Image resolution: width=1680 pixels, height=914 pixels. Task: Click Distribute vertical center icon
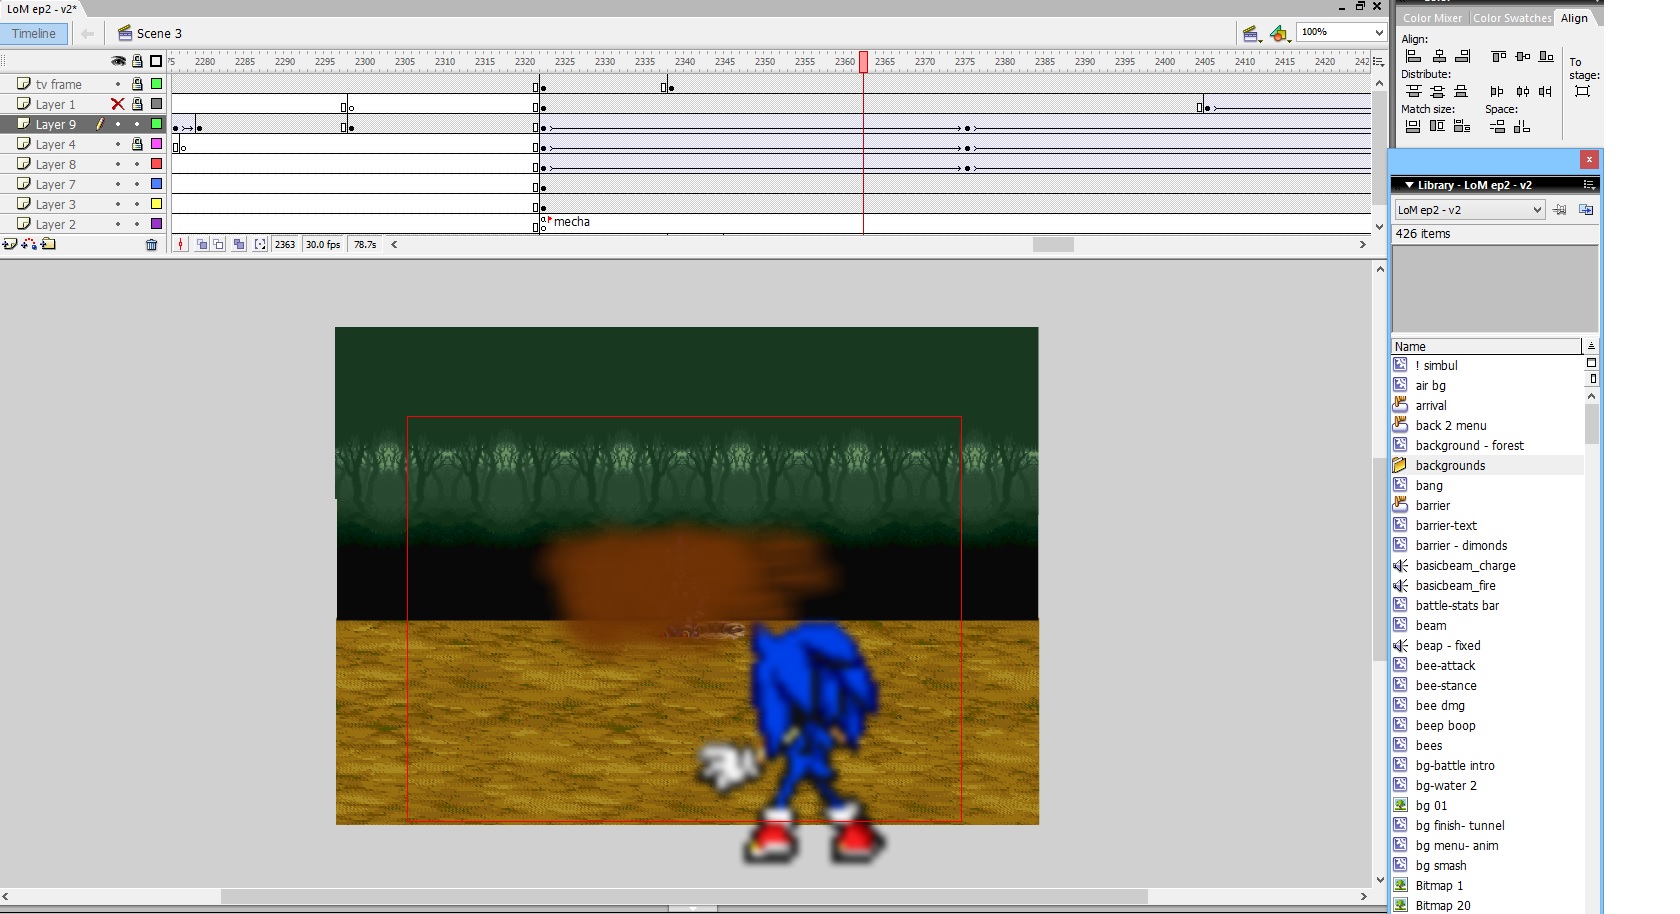[1437, 91]
